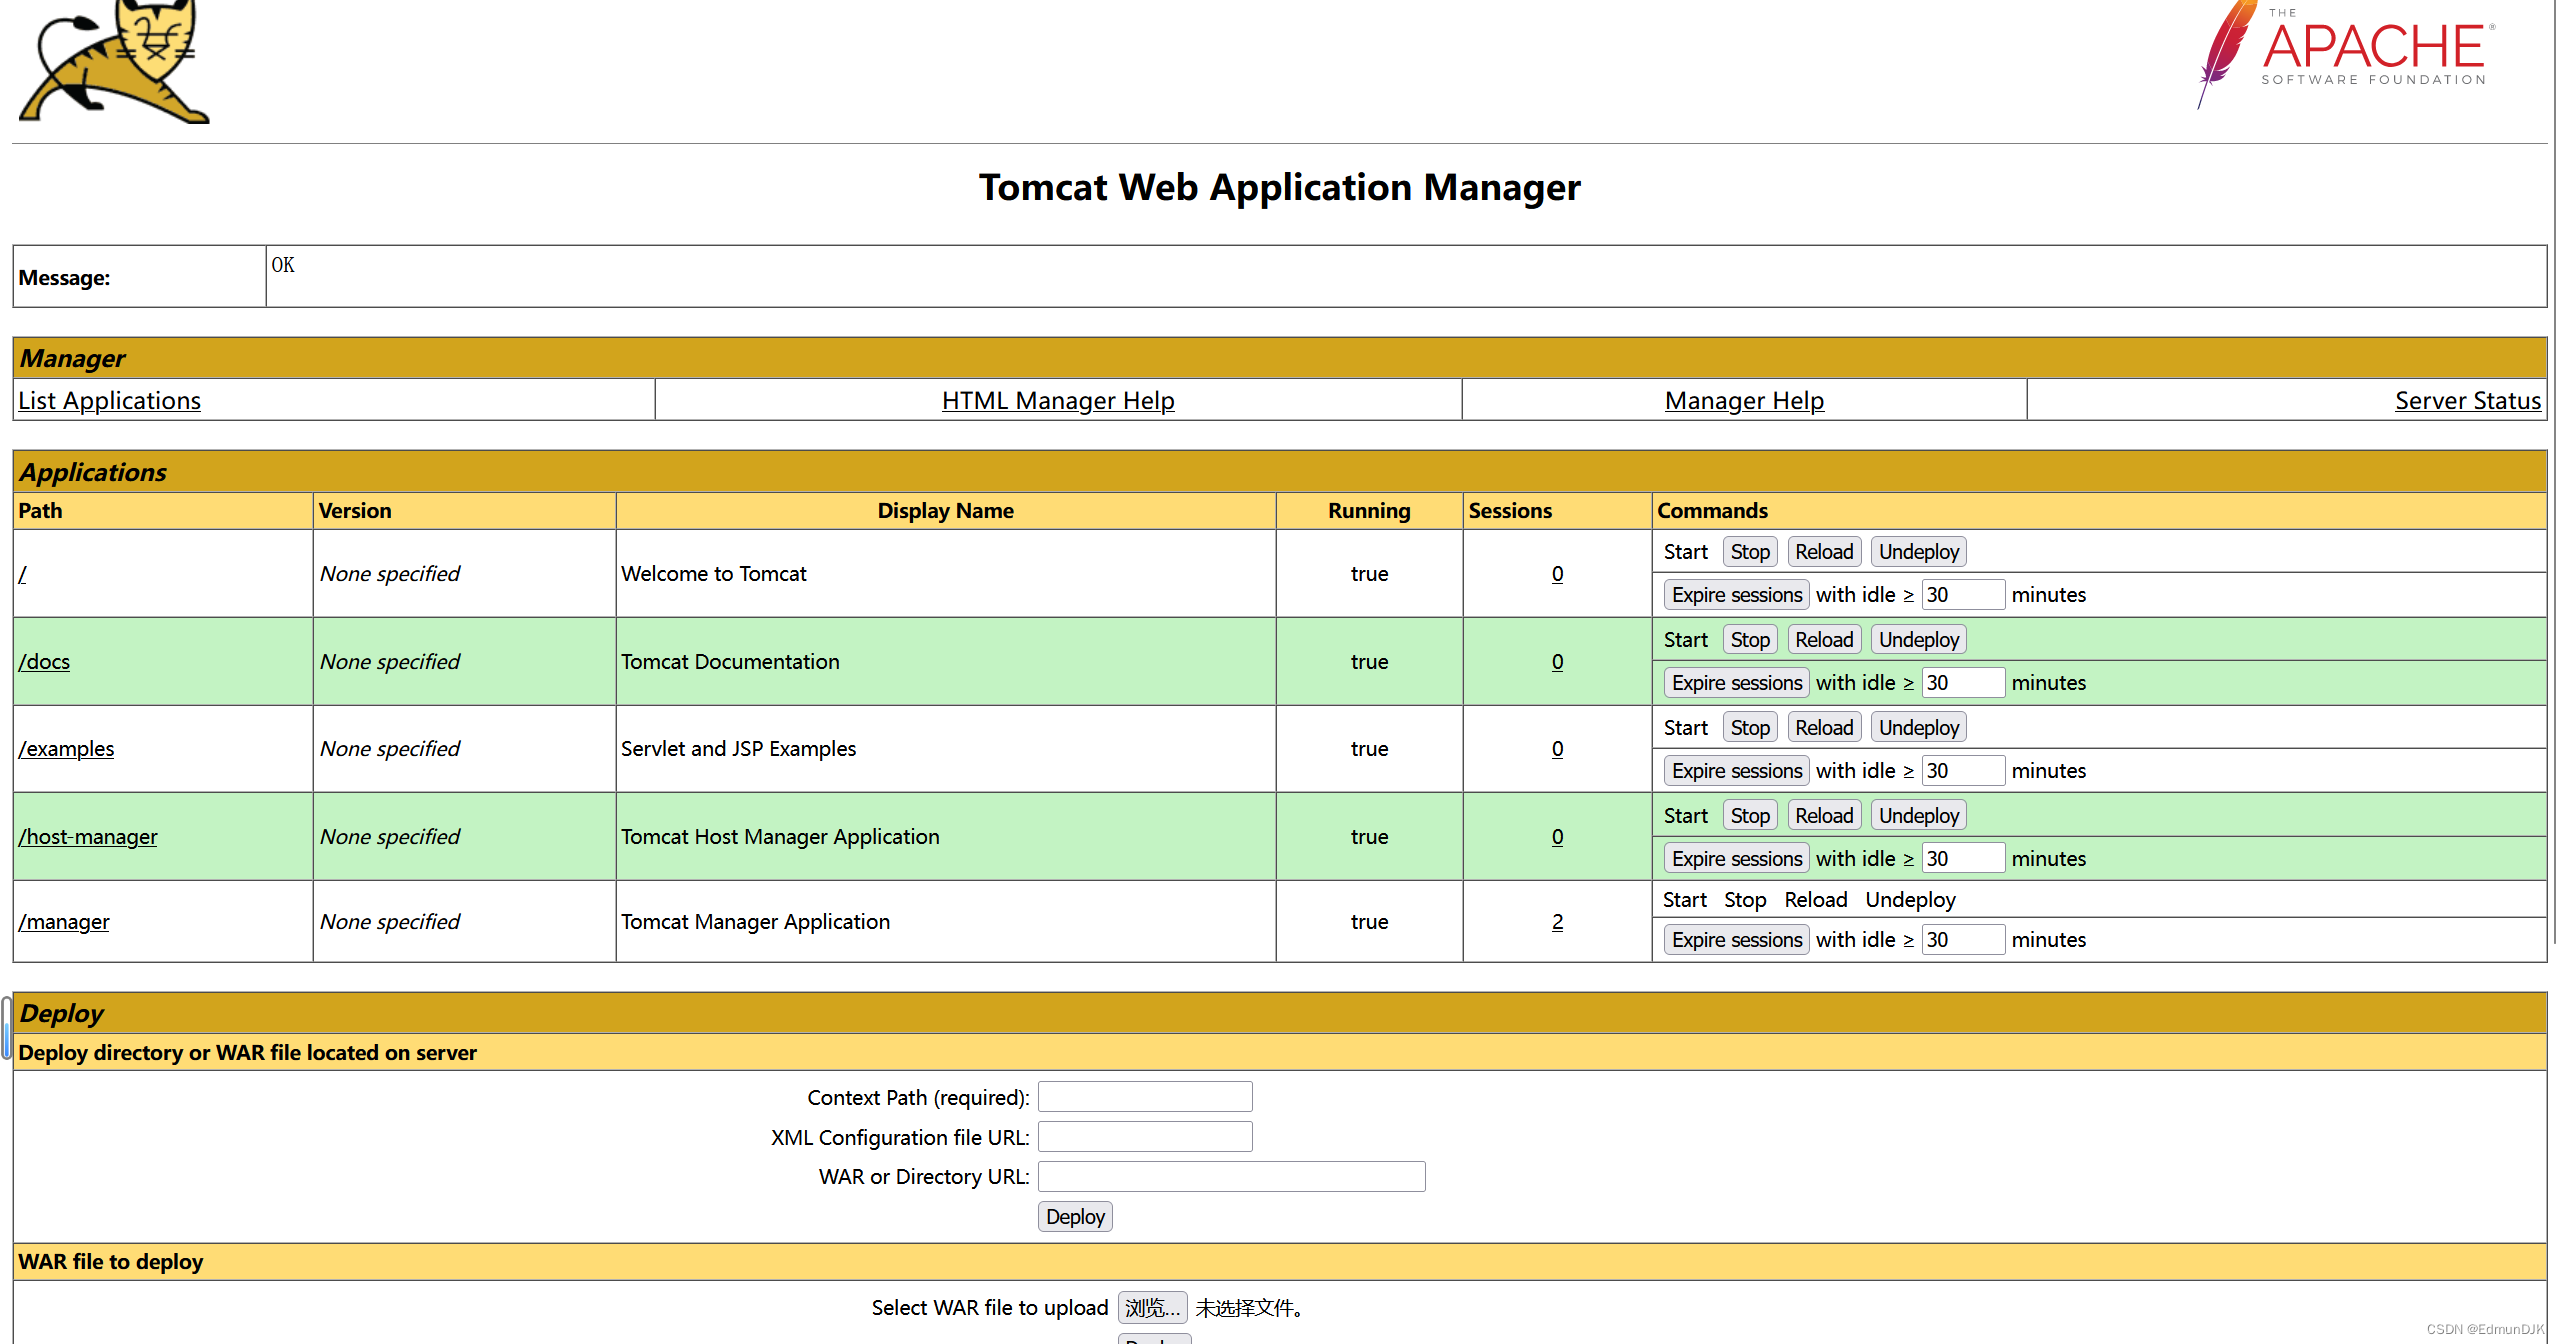Expire sessions for Servlet and JSP Examples
Image resolution: width=2560 pixels, height=1344 pixels.
[x=1737, y=771]
